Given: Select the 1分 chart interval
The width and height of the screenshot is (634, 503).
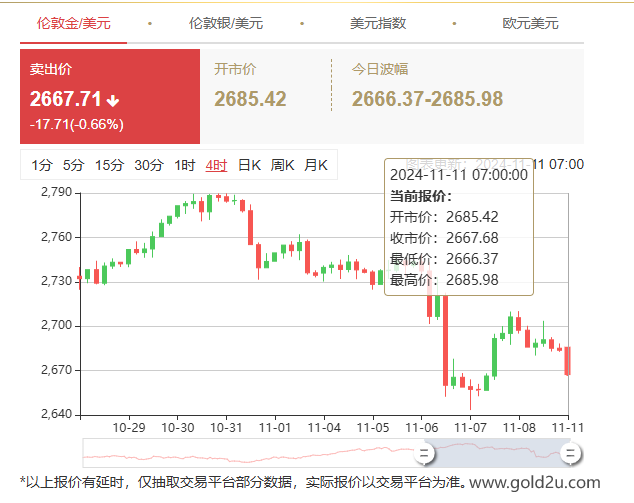Looking at the screenshot, I should click(42, 165).
